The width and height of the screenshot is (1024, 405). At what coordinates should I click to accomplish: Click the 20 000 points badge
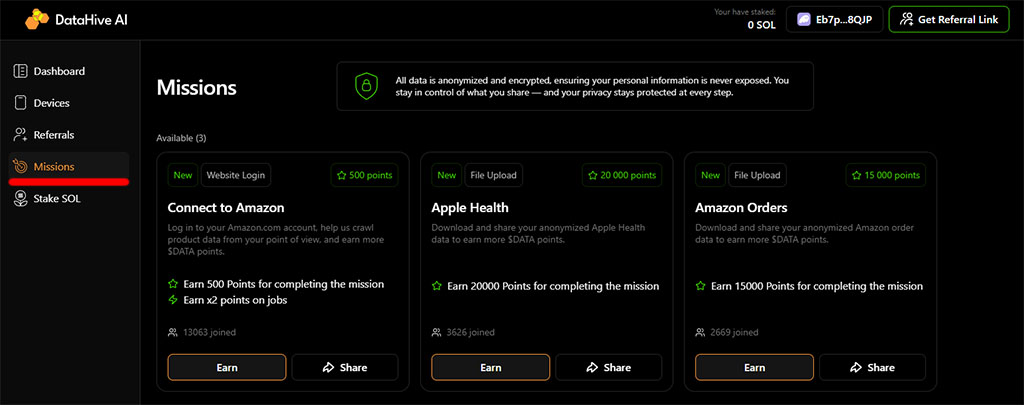point(622,175)
